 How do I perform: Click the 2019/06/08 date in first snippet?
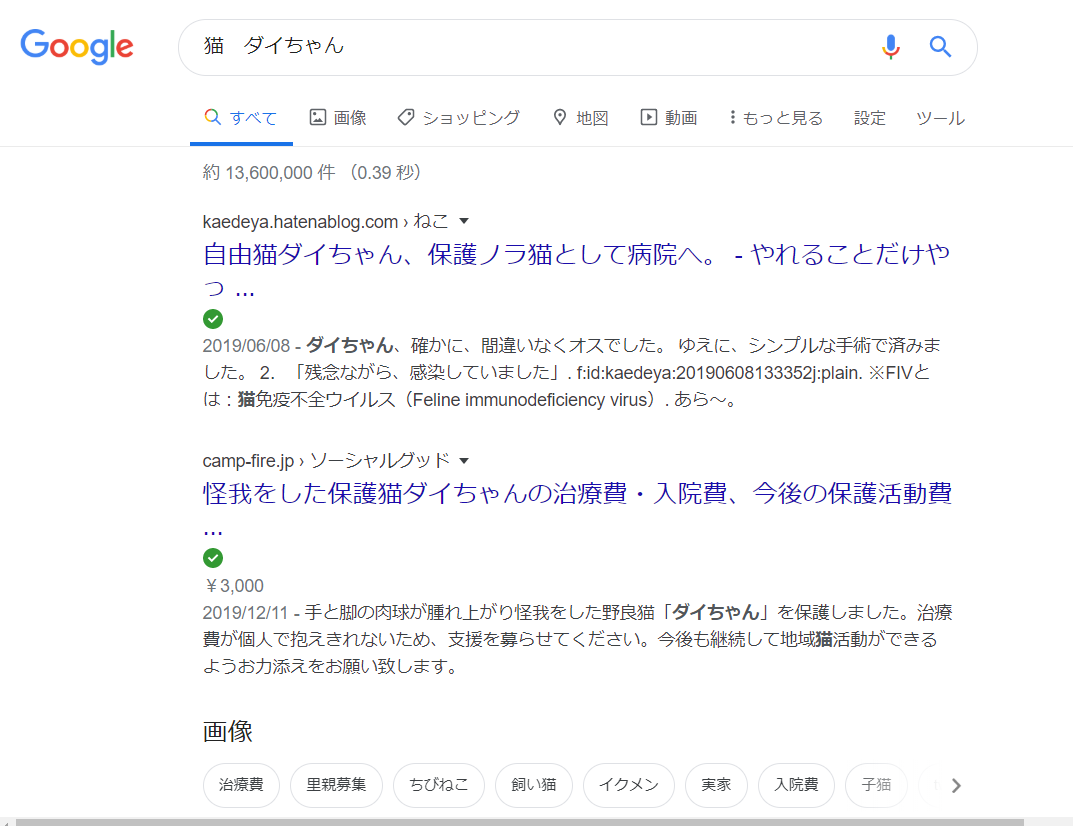pyautogui.click(x=246, y=346)
